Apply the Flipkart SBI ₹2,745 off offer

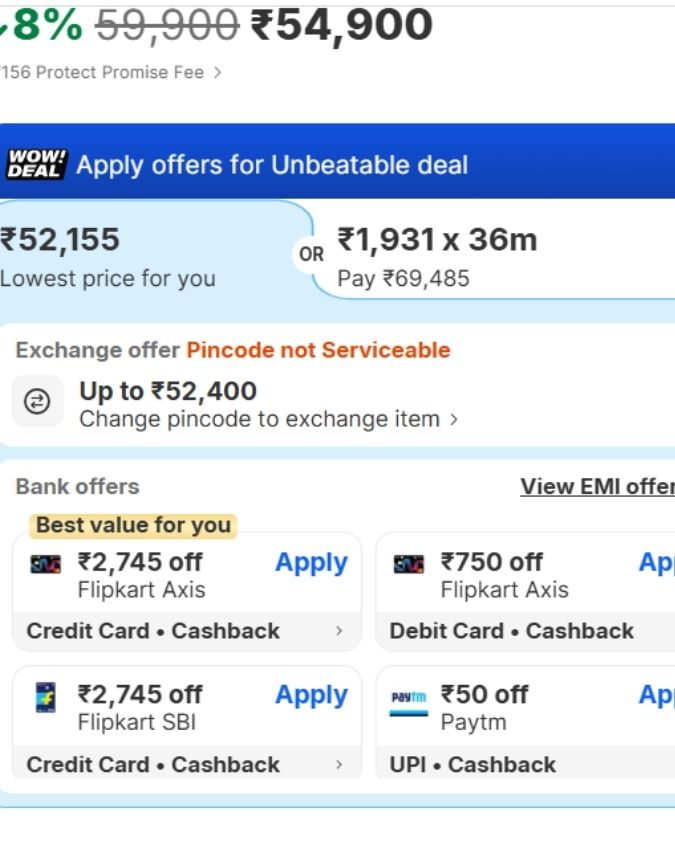click(x=311, y=695)
